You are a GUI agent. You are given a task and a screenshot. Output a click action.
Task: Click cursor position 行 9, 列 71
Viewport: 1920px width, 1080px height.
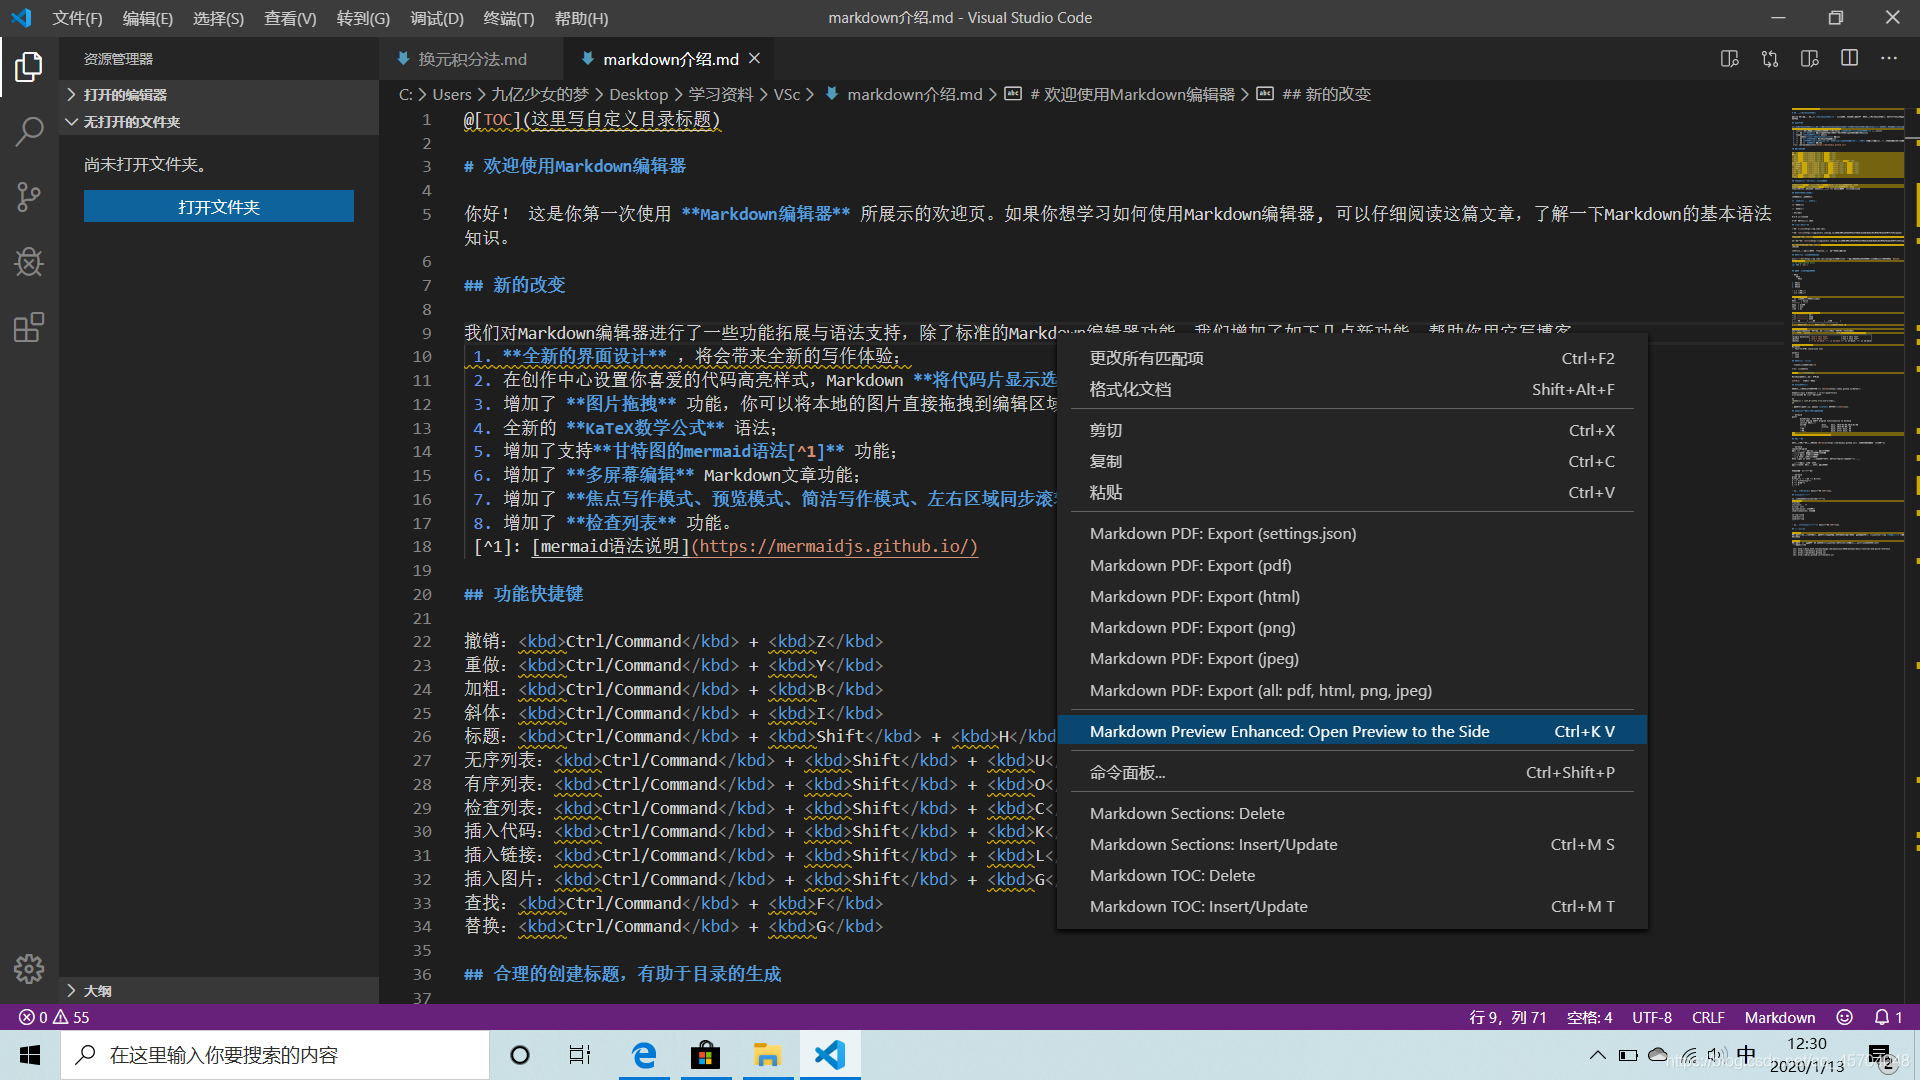coord(1508,1017)
